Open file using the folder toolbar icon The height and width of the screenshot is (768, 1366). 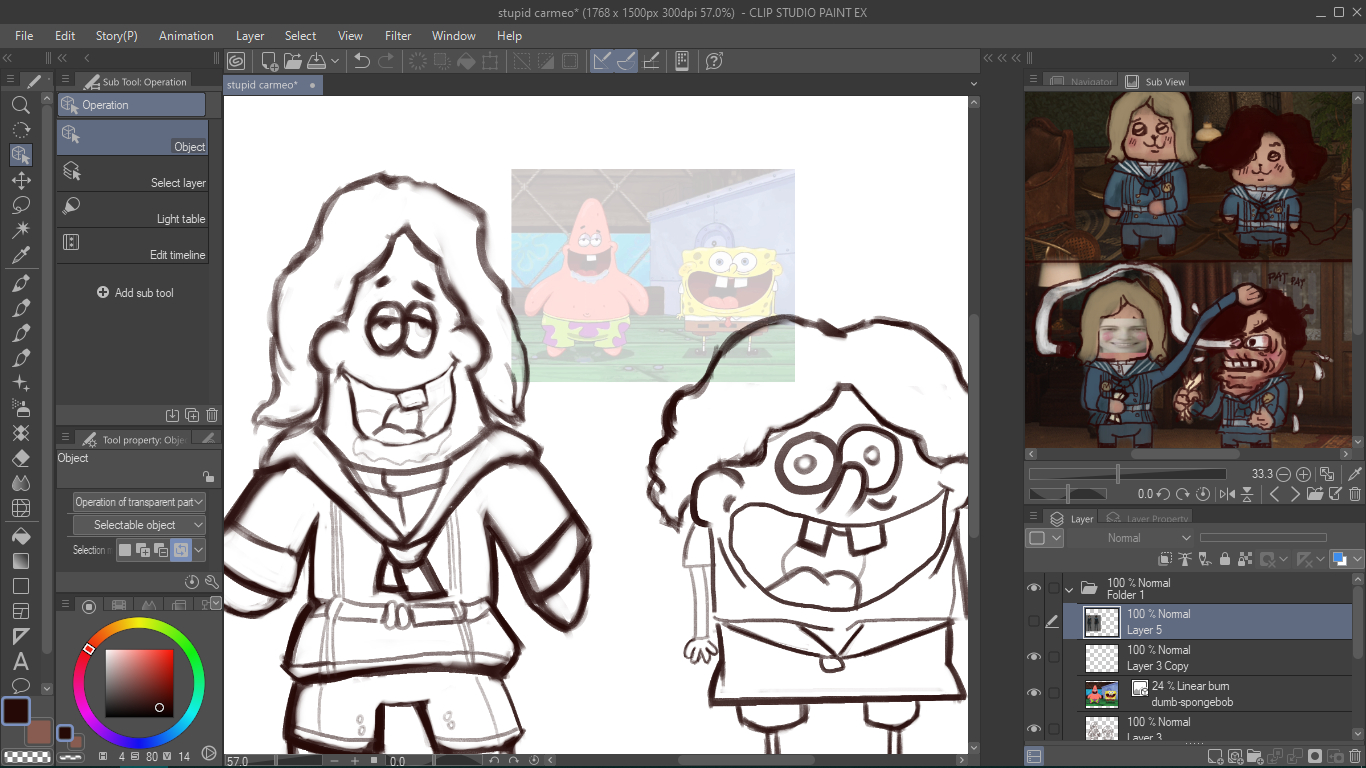point(293,61)
